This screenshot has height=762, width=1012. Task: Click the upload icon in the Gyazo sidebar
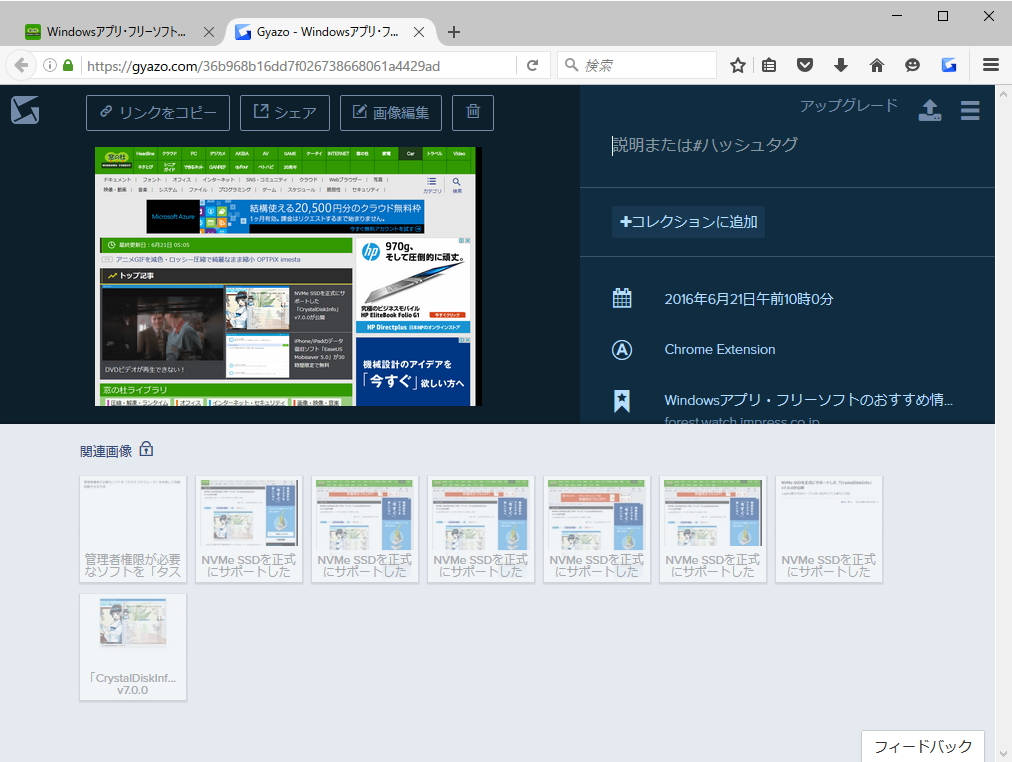point(929,111)
